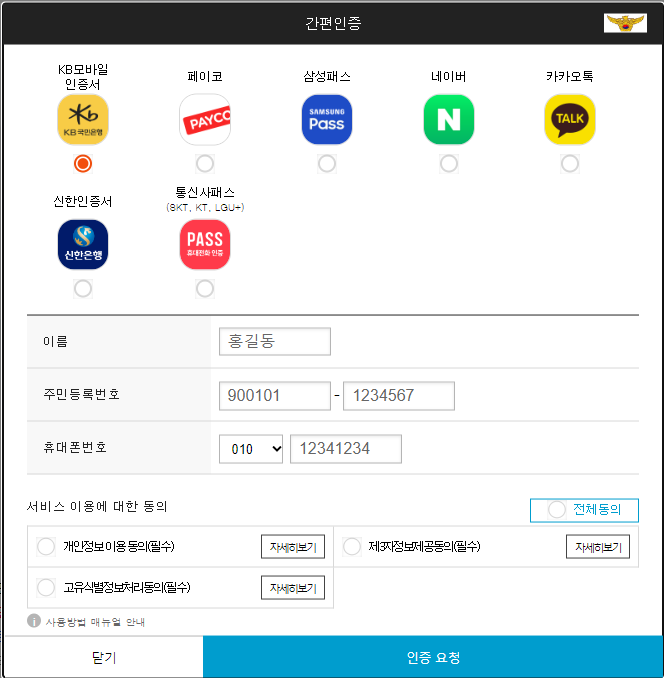Click the 1234567 resident number back field

coord(399,396)
